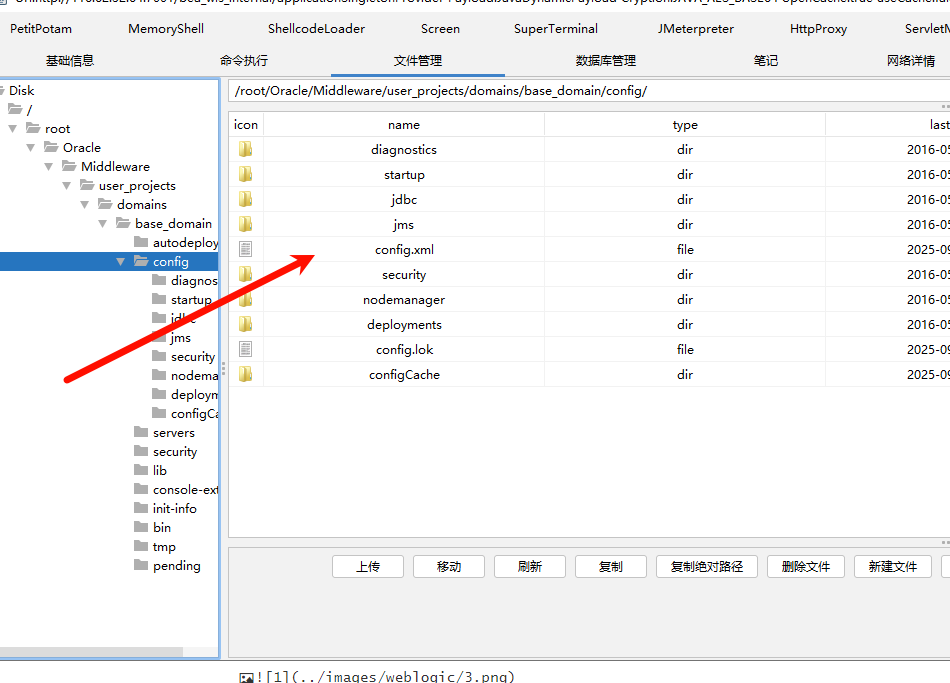Collapse the user_projects tree node
This screenshot has width=950, height=683.
click(66, 186)
